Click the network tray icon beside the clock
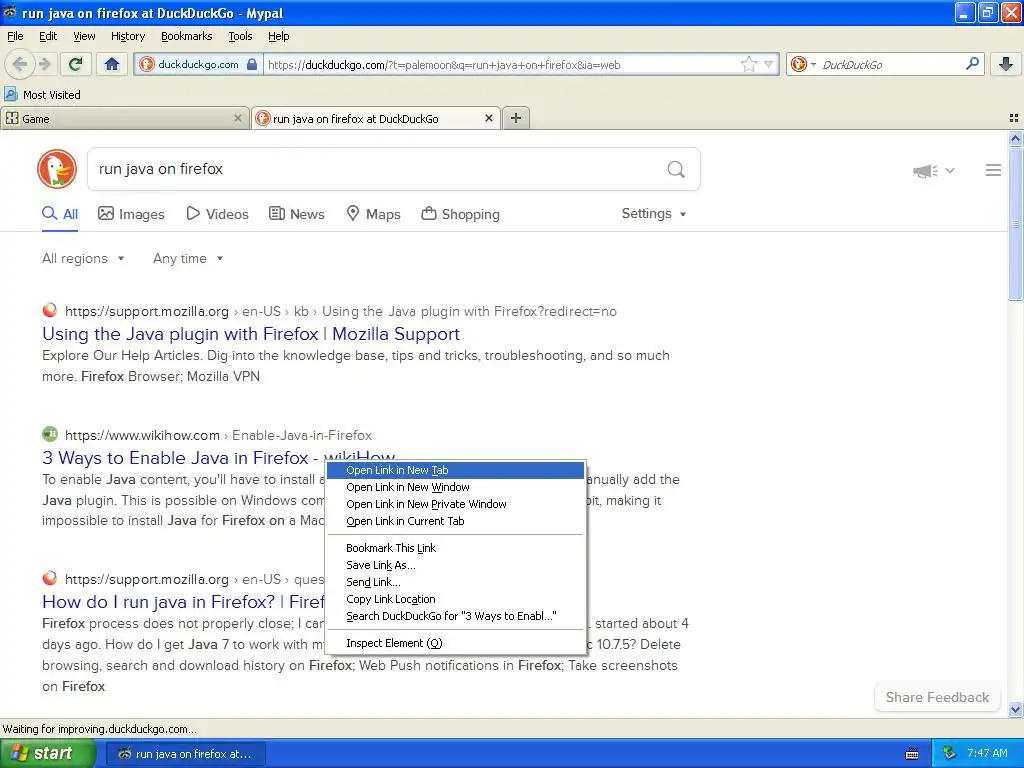This screenshot has width=1024, height=768. (x=949, y=754)
